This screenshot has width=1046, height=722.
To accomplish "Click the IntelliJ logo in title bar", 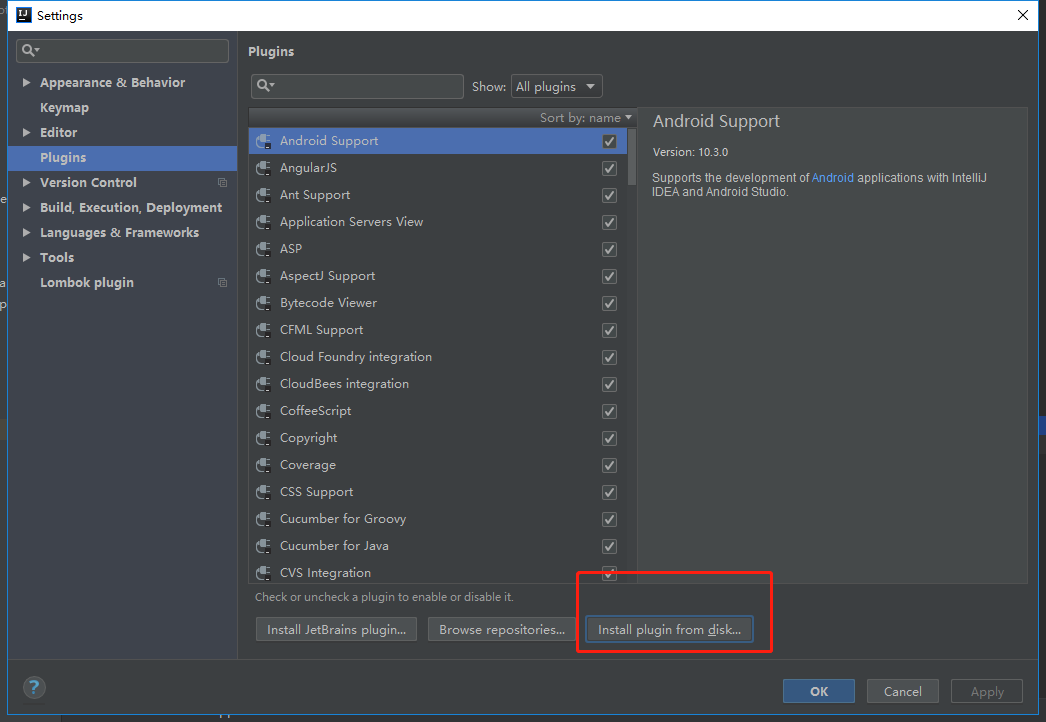I will [23, 15].
